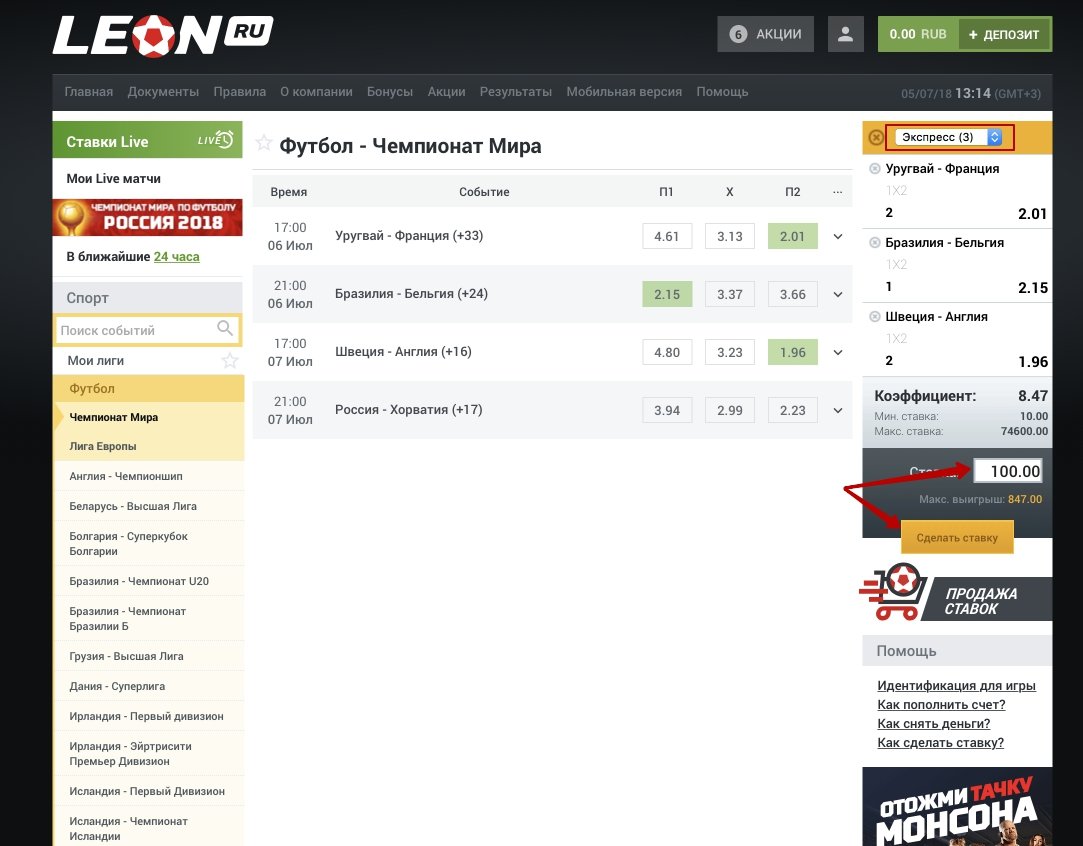Open Как сделать ставку? help link
The height and width of the screenshot is (846, 1083).
pos(941,742)
